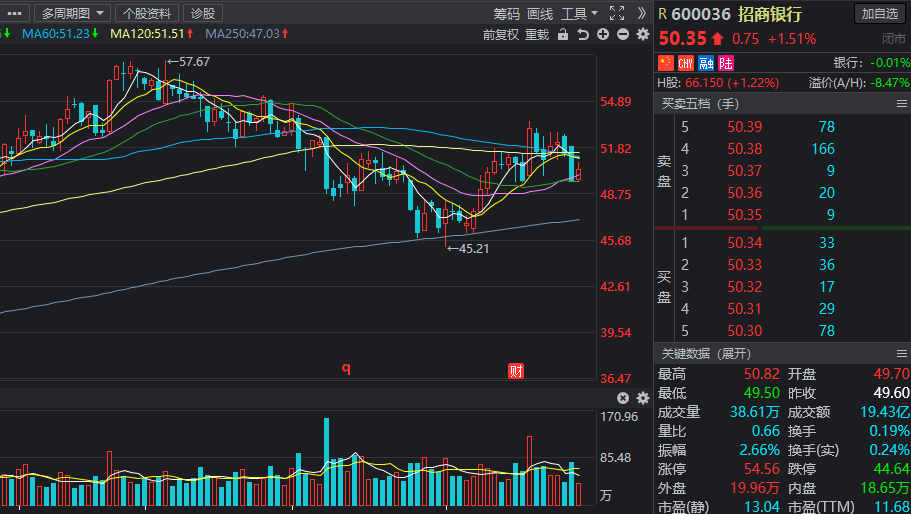Close the volume indicator panel

[623, 398]
